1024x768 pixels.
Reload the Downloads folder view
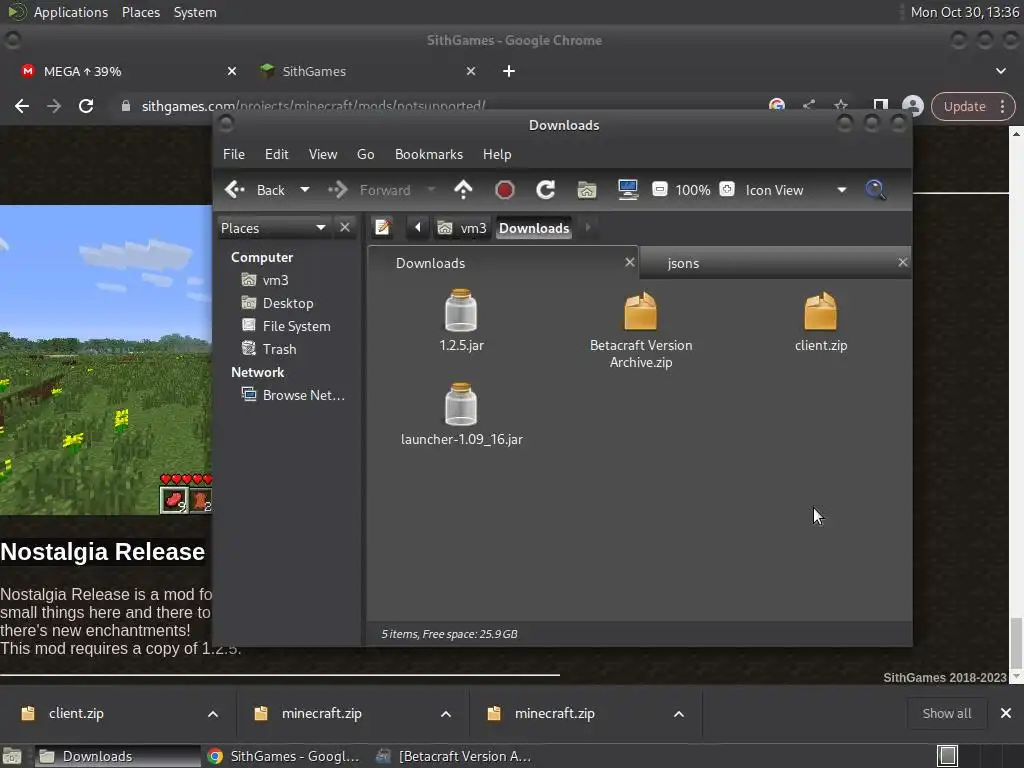tap(545, 190)
